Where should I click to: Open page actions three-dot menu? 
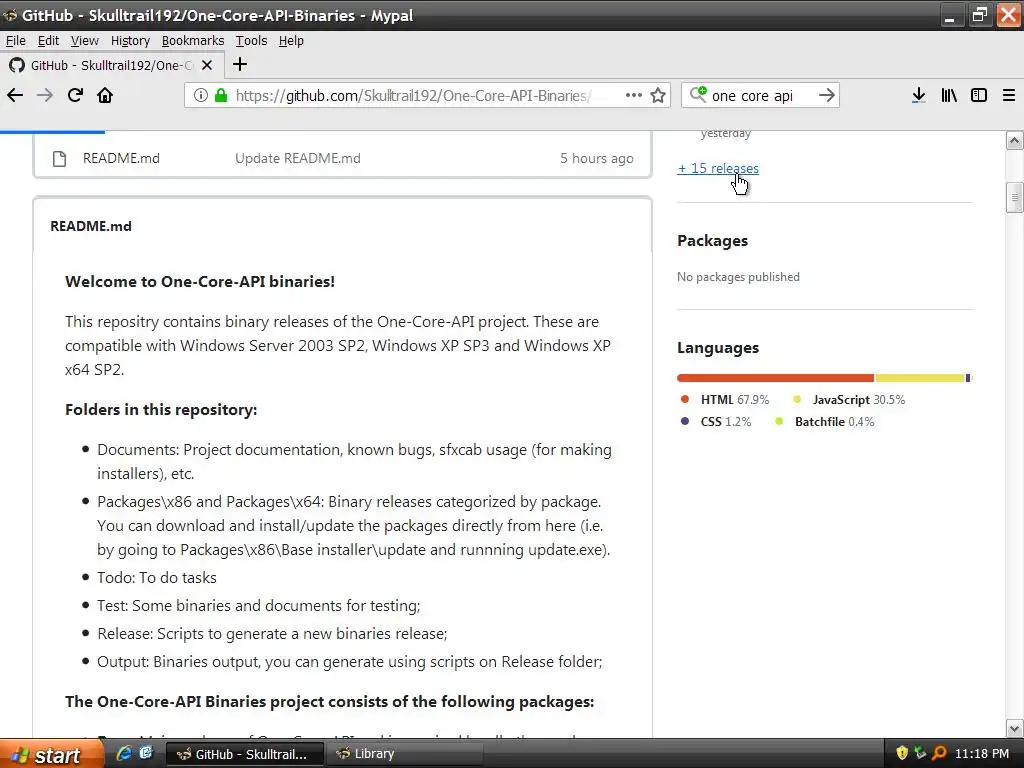(x=633, y=95)
